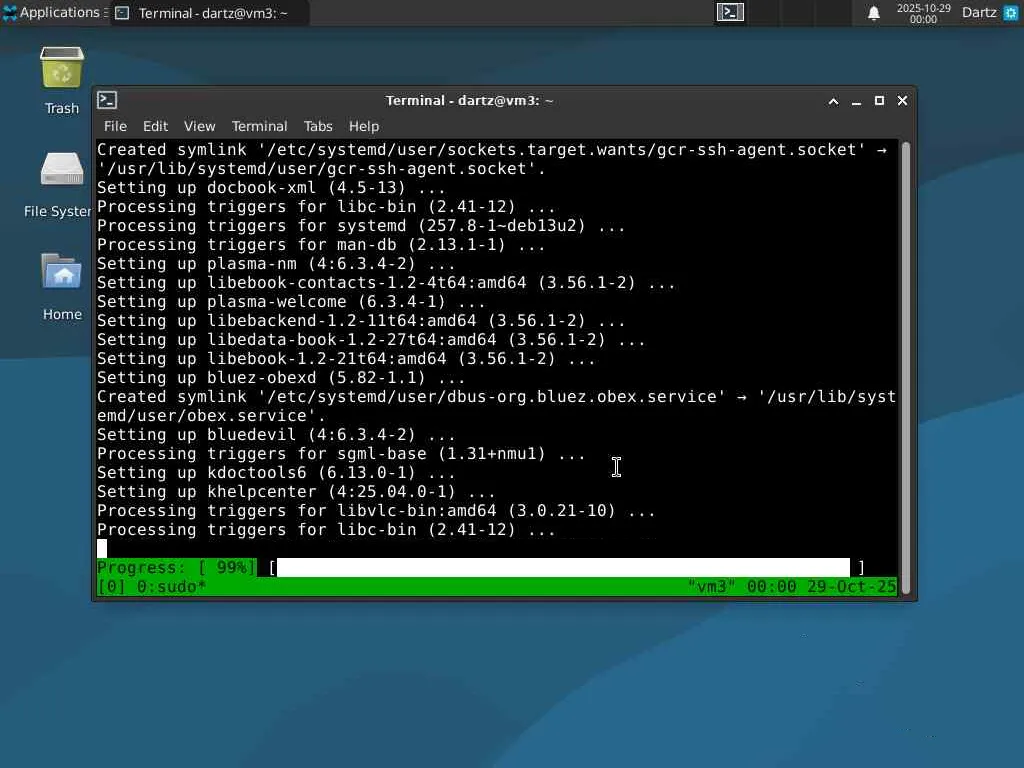The height and width of the screenshot is (768, 1024).
Task: Click the line 'Setting up plasma-nm'
Action: tap(276, 264)
